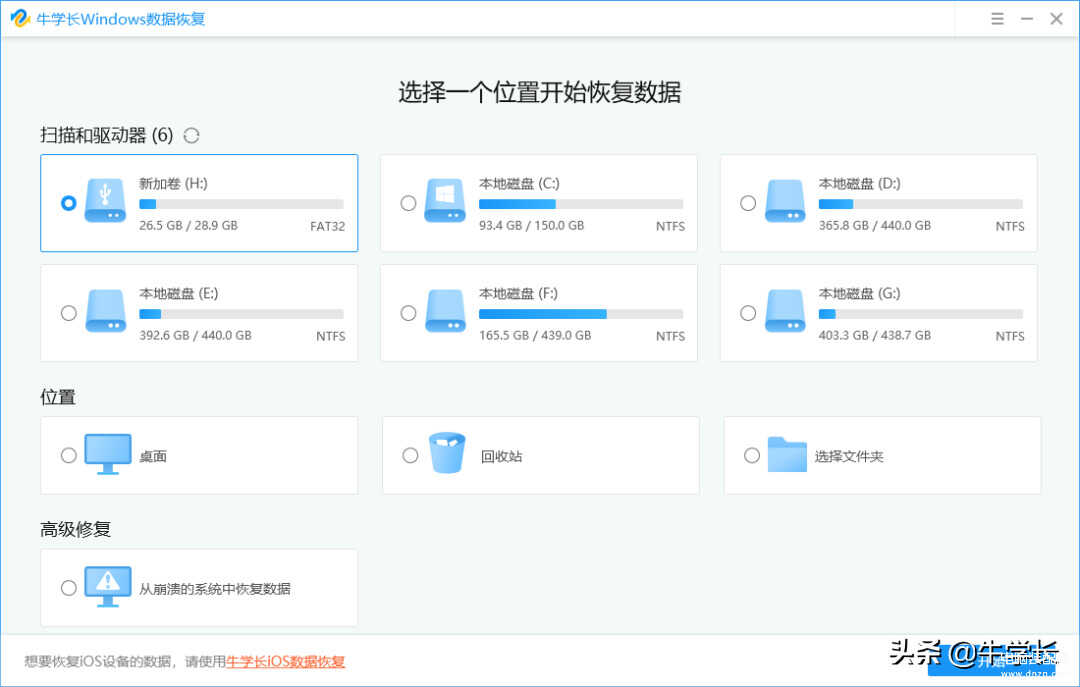Image resolution: width=1080 pixels, height=687 pixels.
Task: Click the 本地磁盘 (E:) label
Action: [178, 294]
